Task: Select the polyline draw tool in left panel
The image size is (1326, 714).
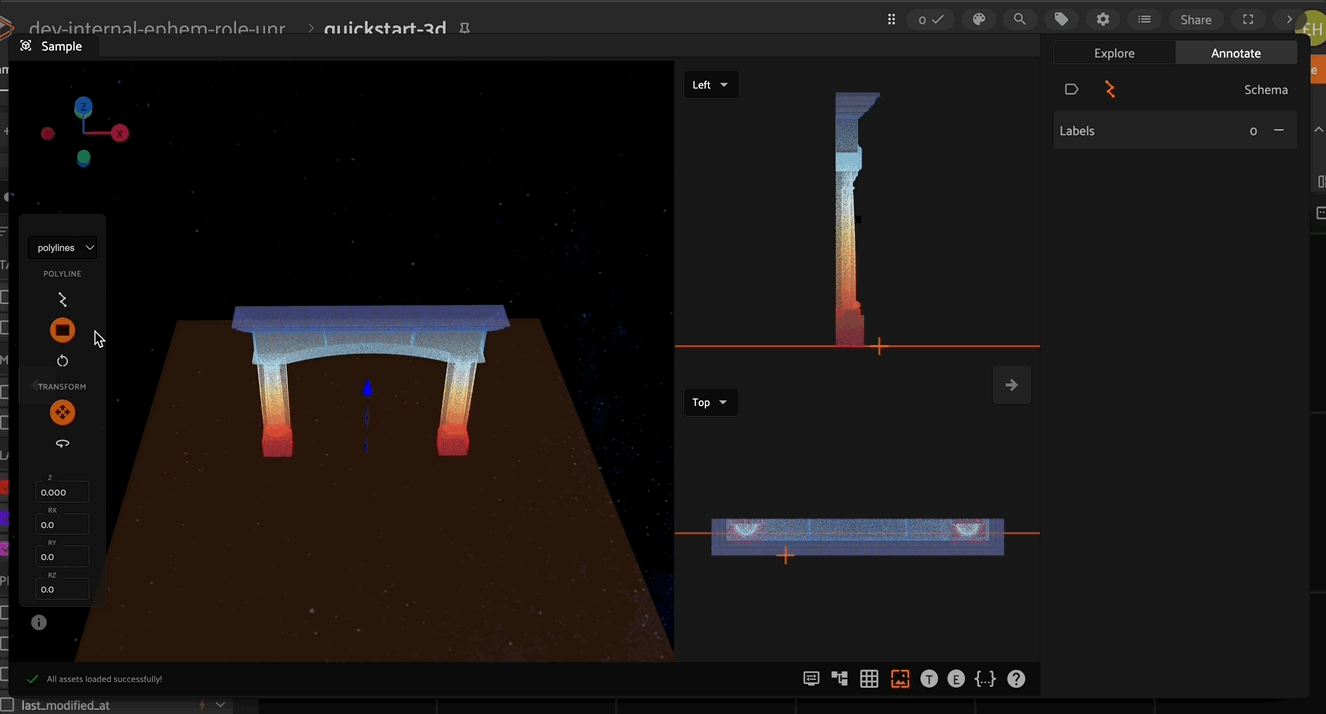Action: pos(62,300)
